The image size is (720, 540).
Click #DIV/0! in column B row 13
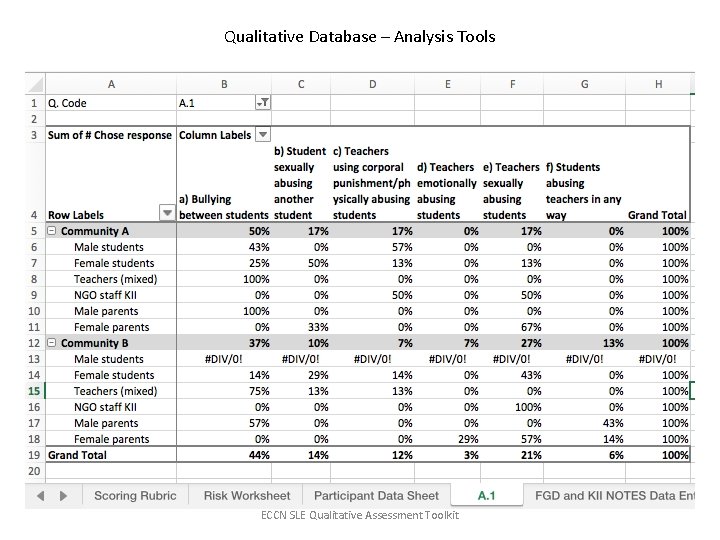click(224, 359)
